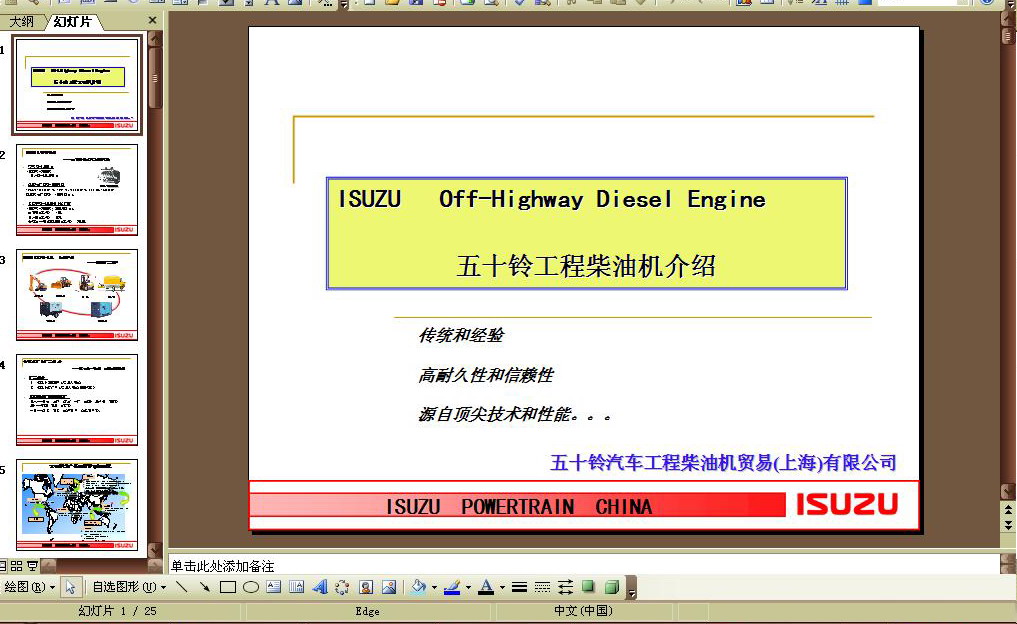
Task: Select slide 4 thumbnail
Action: 77,400
